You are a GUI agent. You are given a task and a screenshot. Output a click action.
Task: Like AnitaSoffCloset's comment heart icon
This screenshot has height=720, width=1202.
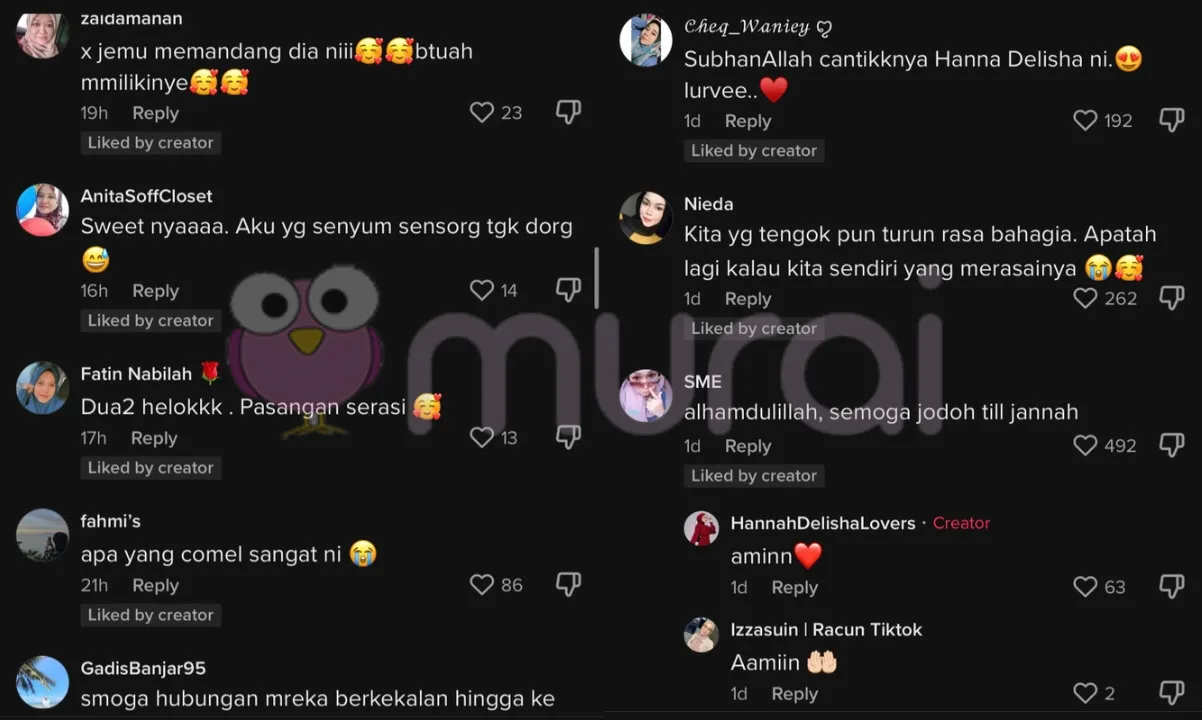(482, 290)
